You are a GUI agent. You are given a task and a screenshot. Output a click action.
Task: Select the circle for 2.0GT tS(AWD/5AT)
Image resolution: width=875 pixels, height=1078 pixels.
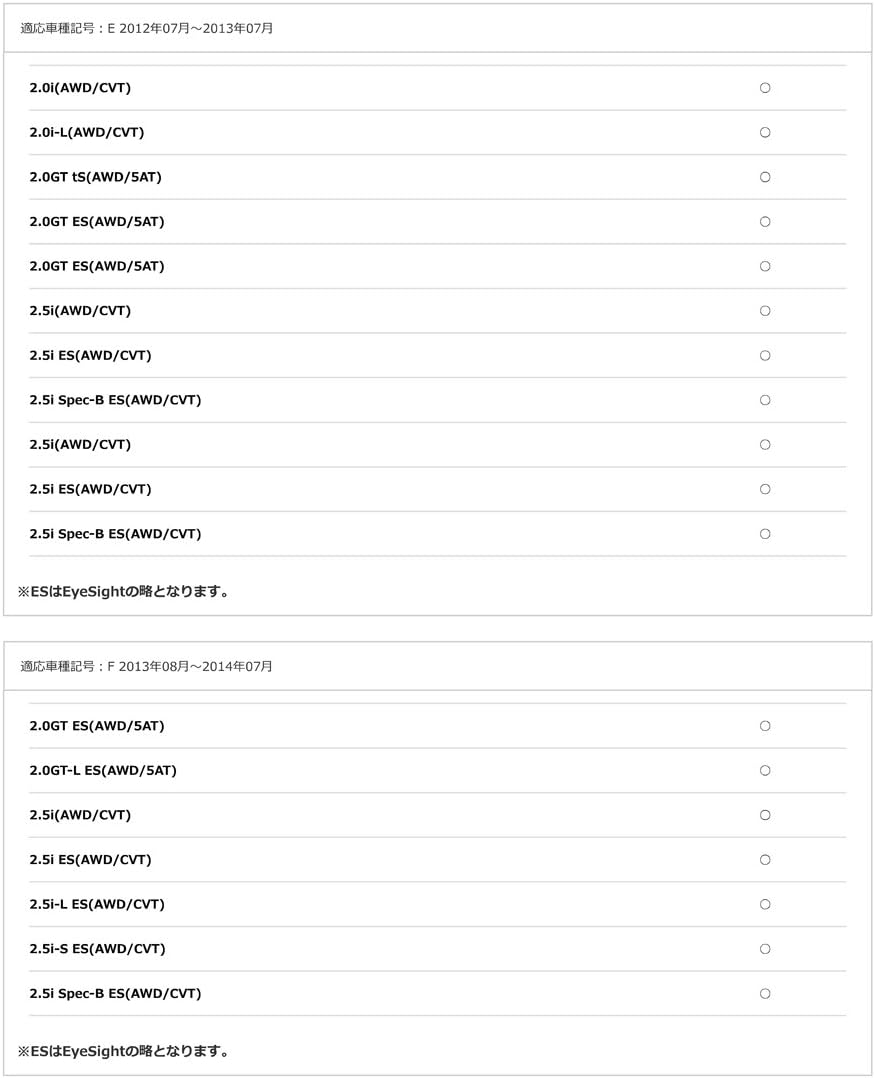(765, 177)
